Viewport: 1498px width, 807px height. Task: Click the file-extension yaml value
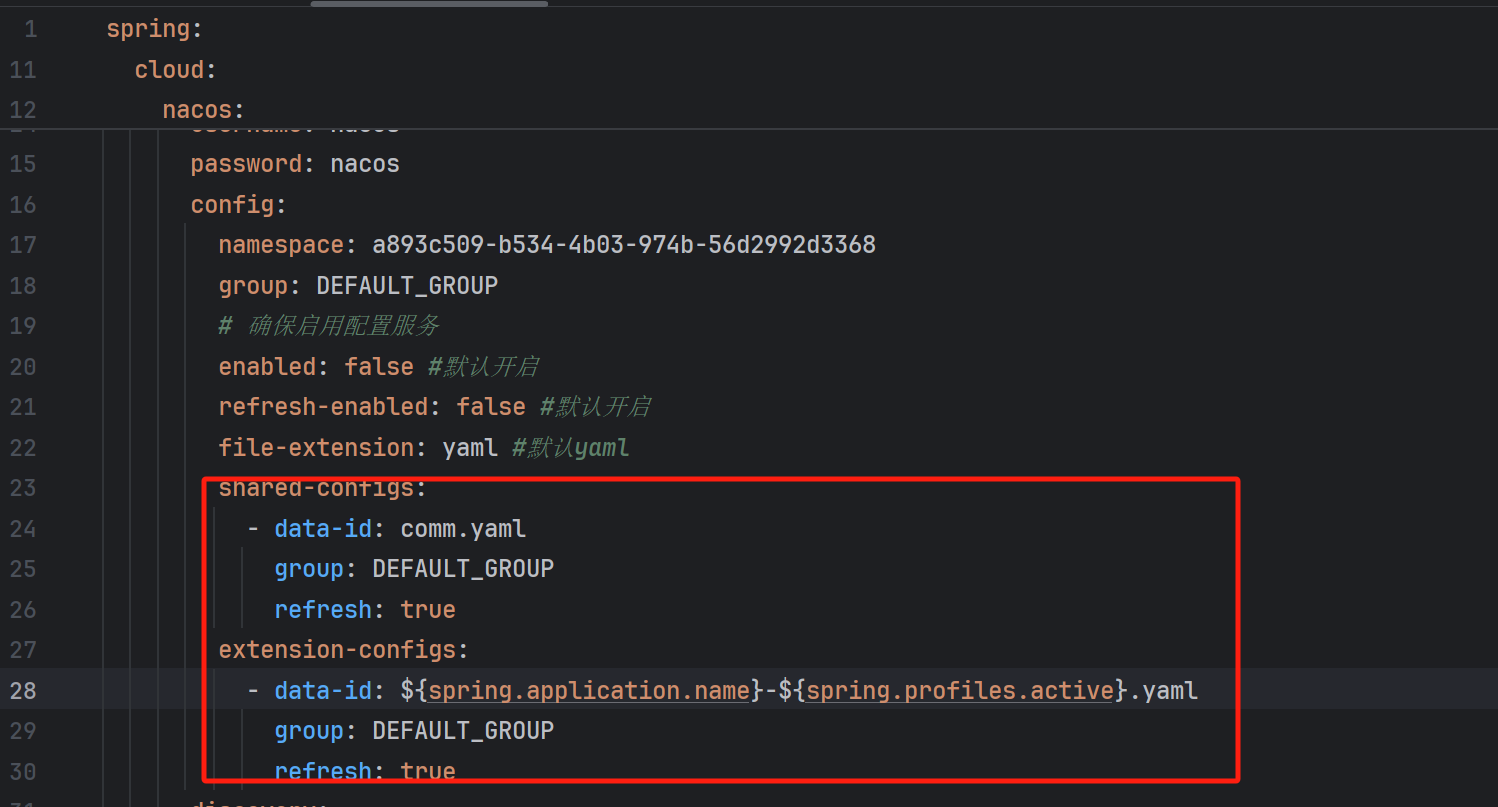470,447
